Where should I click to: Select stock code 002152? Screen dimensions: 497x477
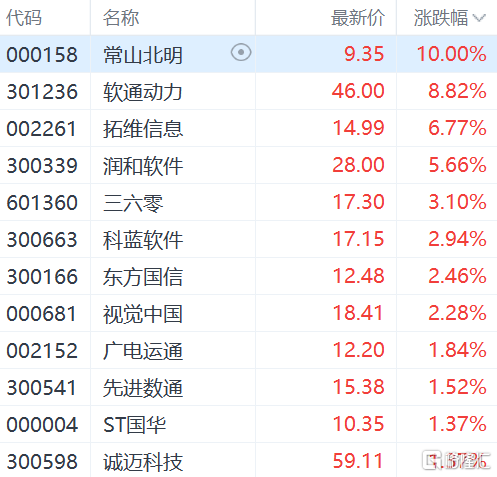[x=42, y=351]
